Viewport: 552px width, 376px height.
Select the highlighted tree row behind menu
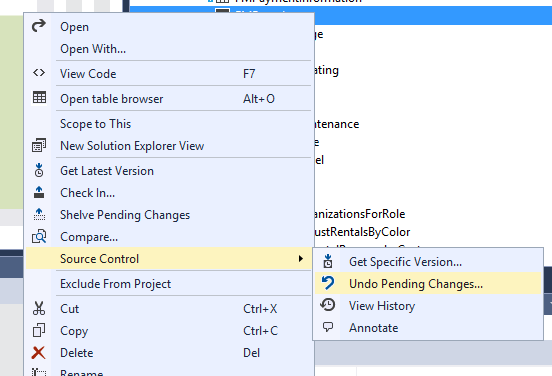433,15
